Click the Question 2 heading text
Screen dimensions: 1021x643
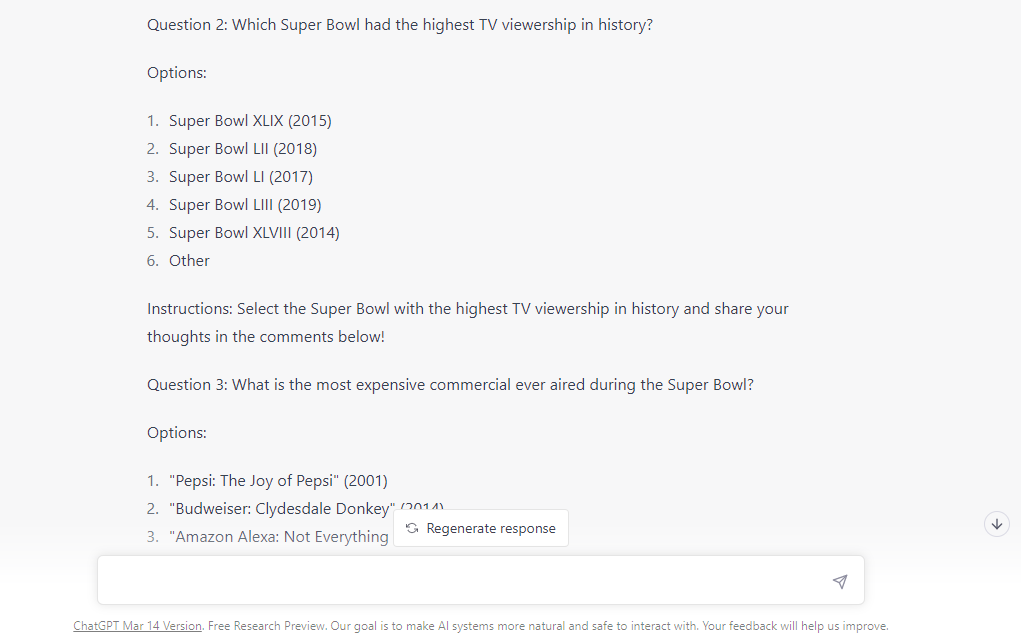point(400,25)
